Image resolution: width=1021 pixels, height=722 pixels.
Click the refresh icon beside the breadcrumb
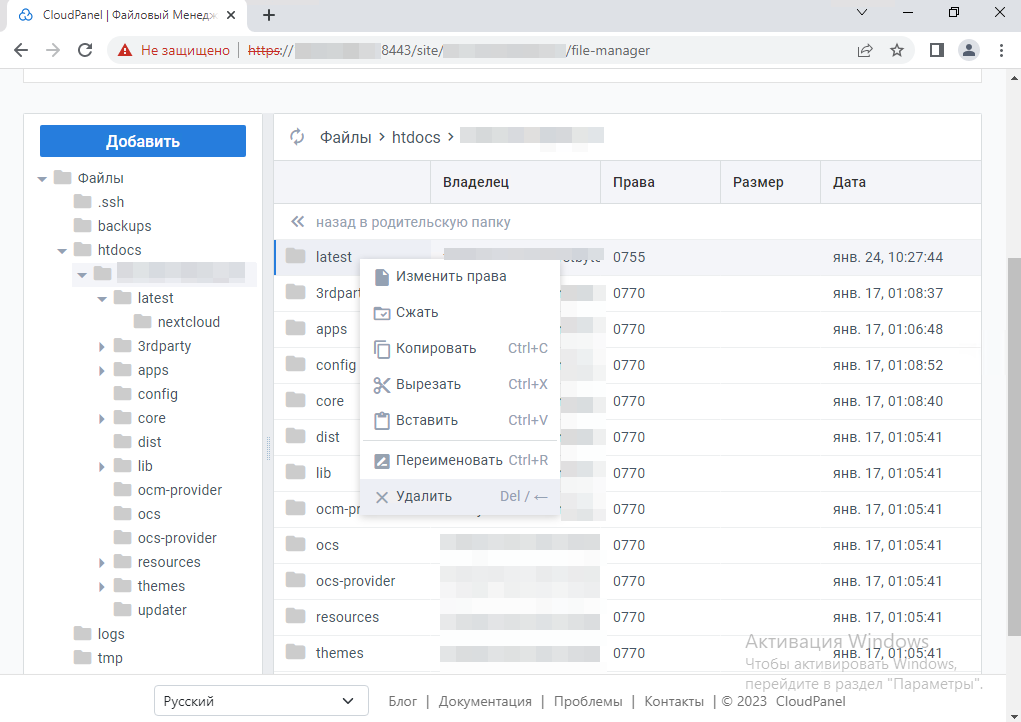click(x=297, y=137)
